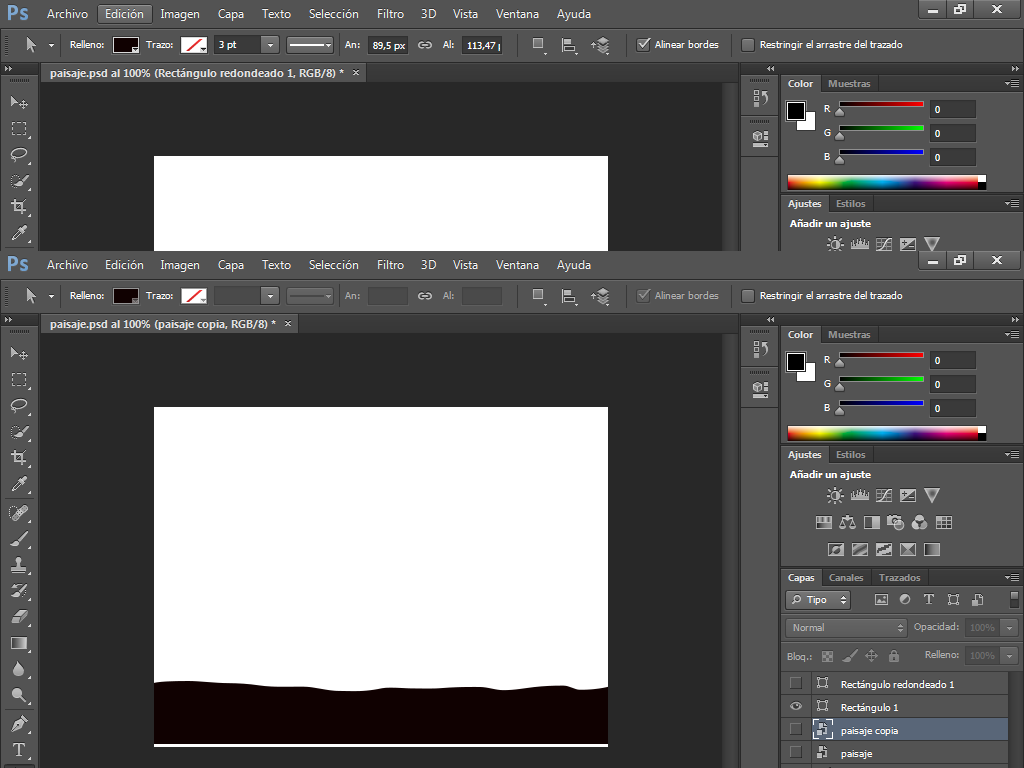This screenshot has height=768, width=1024.
Task: Choose the Clone Stamp tool
Action: point(19,566)
